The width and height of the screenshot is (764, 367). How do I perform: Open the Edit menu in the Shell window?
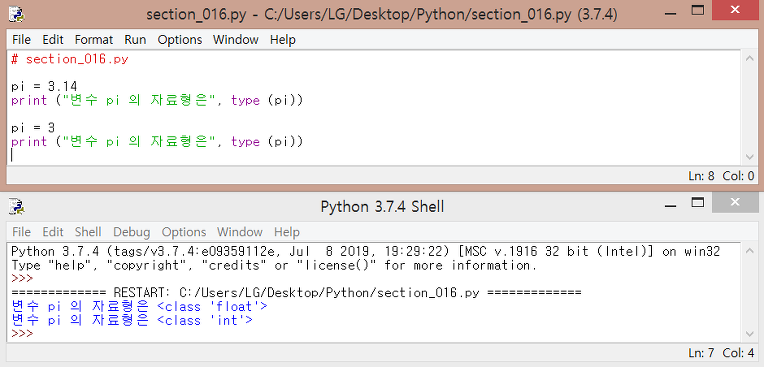(53, 232)
